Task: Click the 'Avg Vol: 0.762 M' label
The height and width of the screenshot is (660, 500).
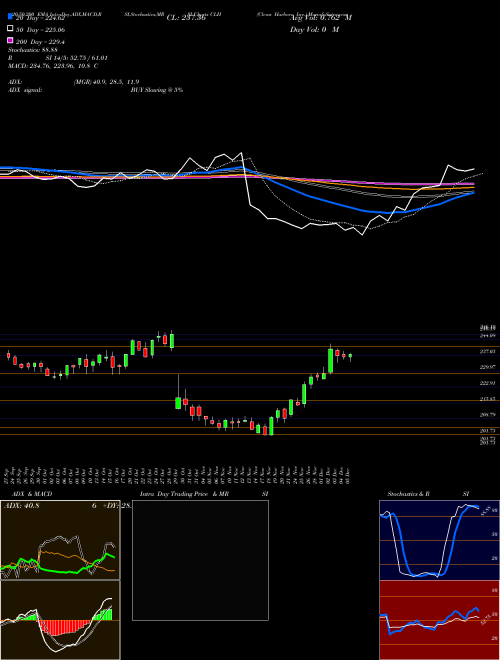Action: [321, 18]
